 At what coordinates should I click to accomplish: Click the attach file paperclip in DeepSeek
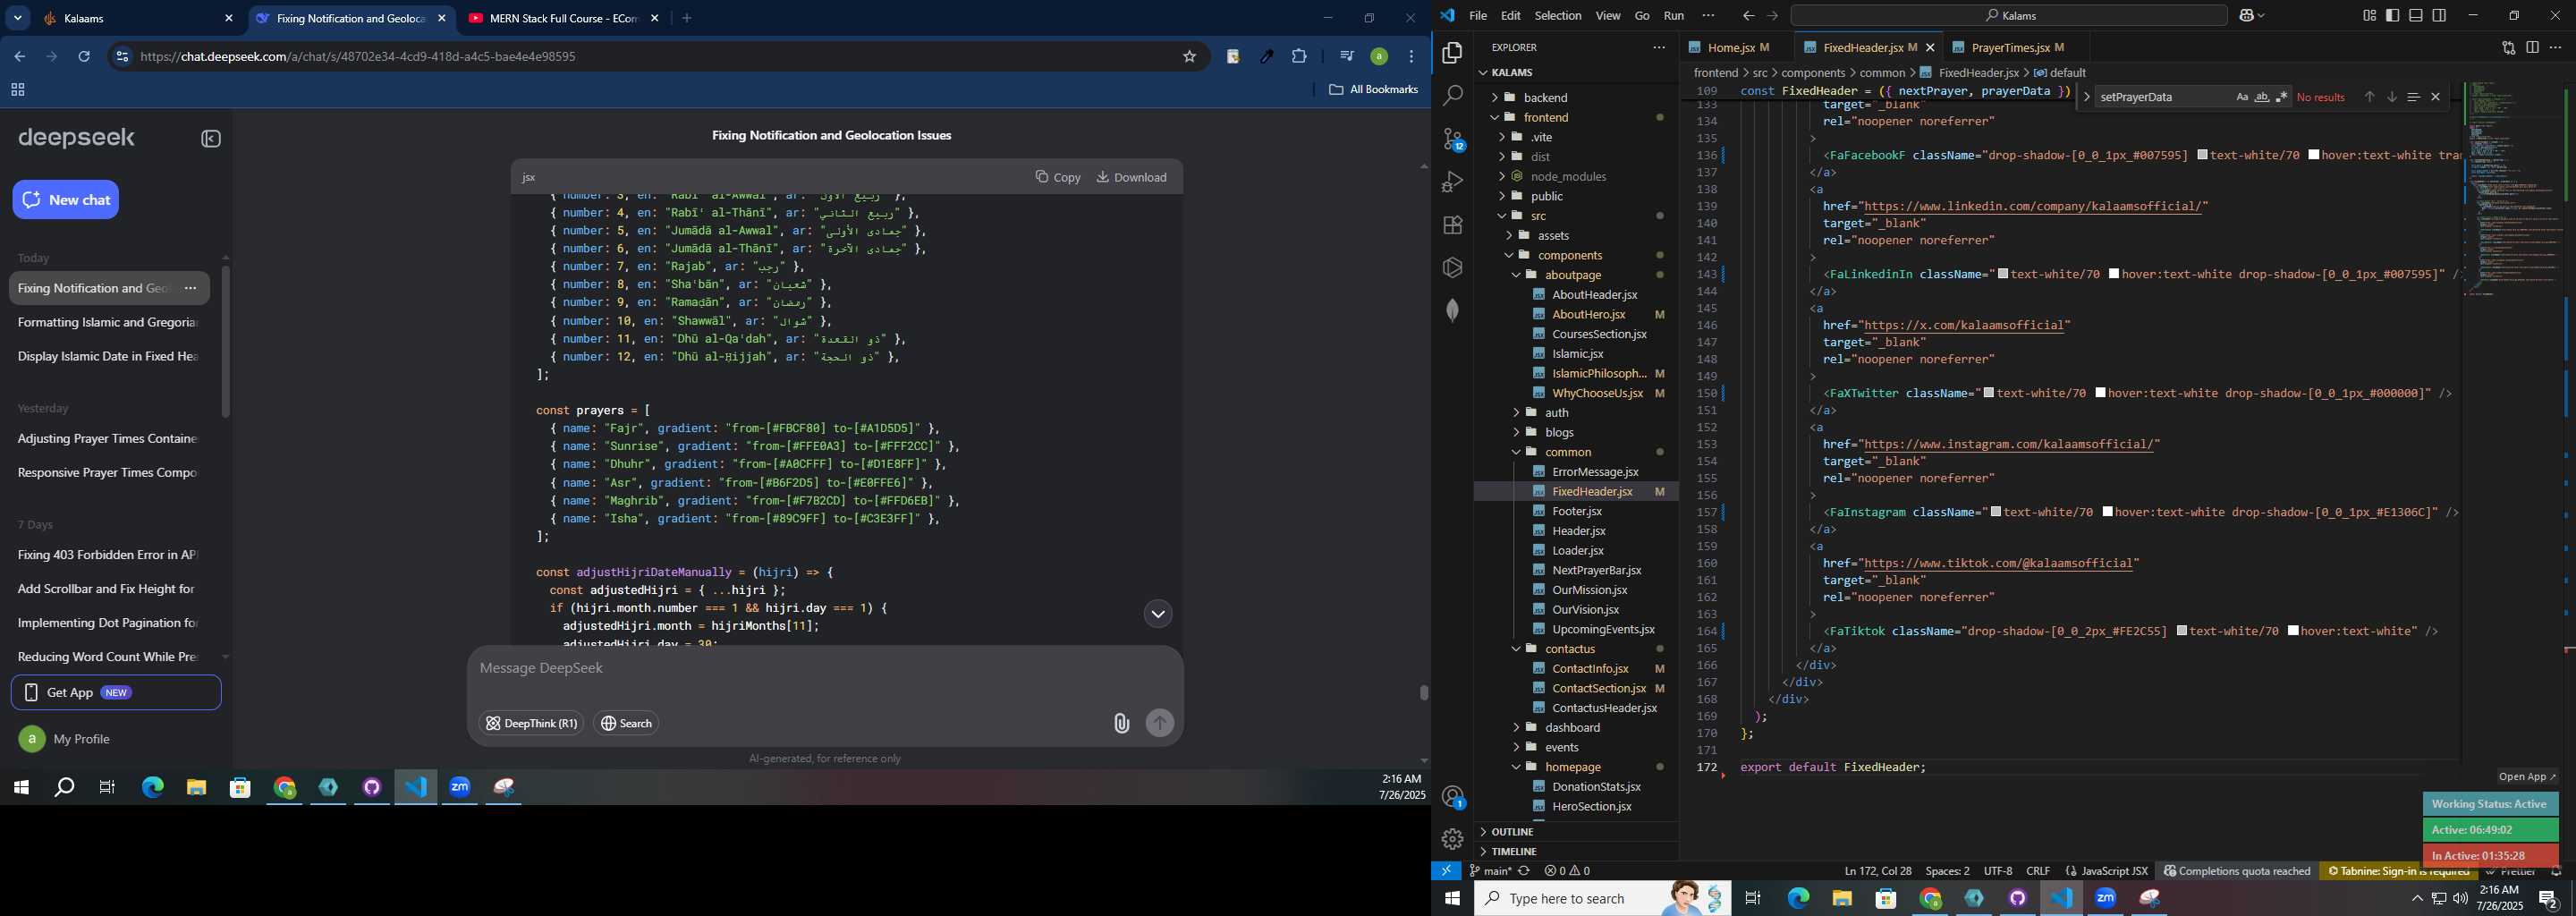click(x=1121, y=724)
